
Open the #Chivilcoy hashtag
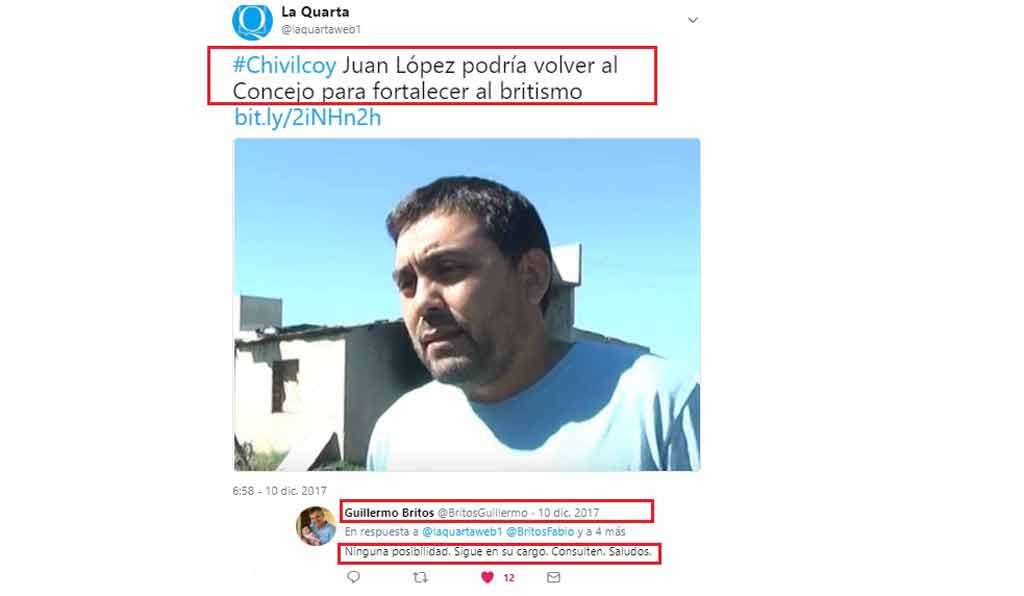click(284, 65)
